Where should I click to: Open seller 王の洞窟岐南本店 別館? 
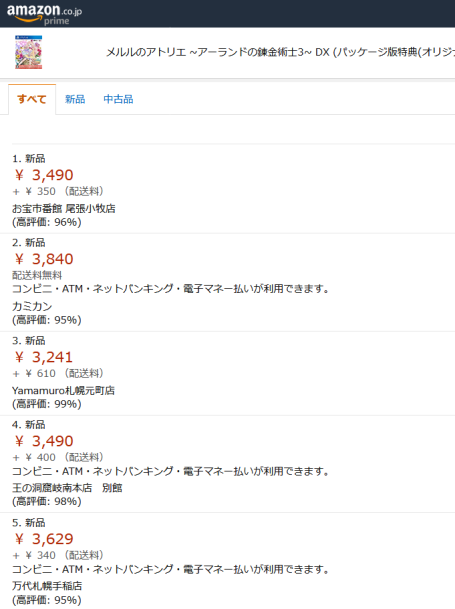point(67,488)
